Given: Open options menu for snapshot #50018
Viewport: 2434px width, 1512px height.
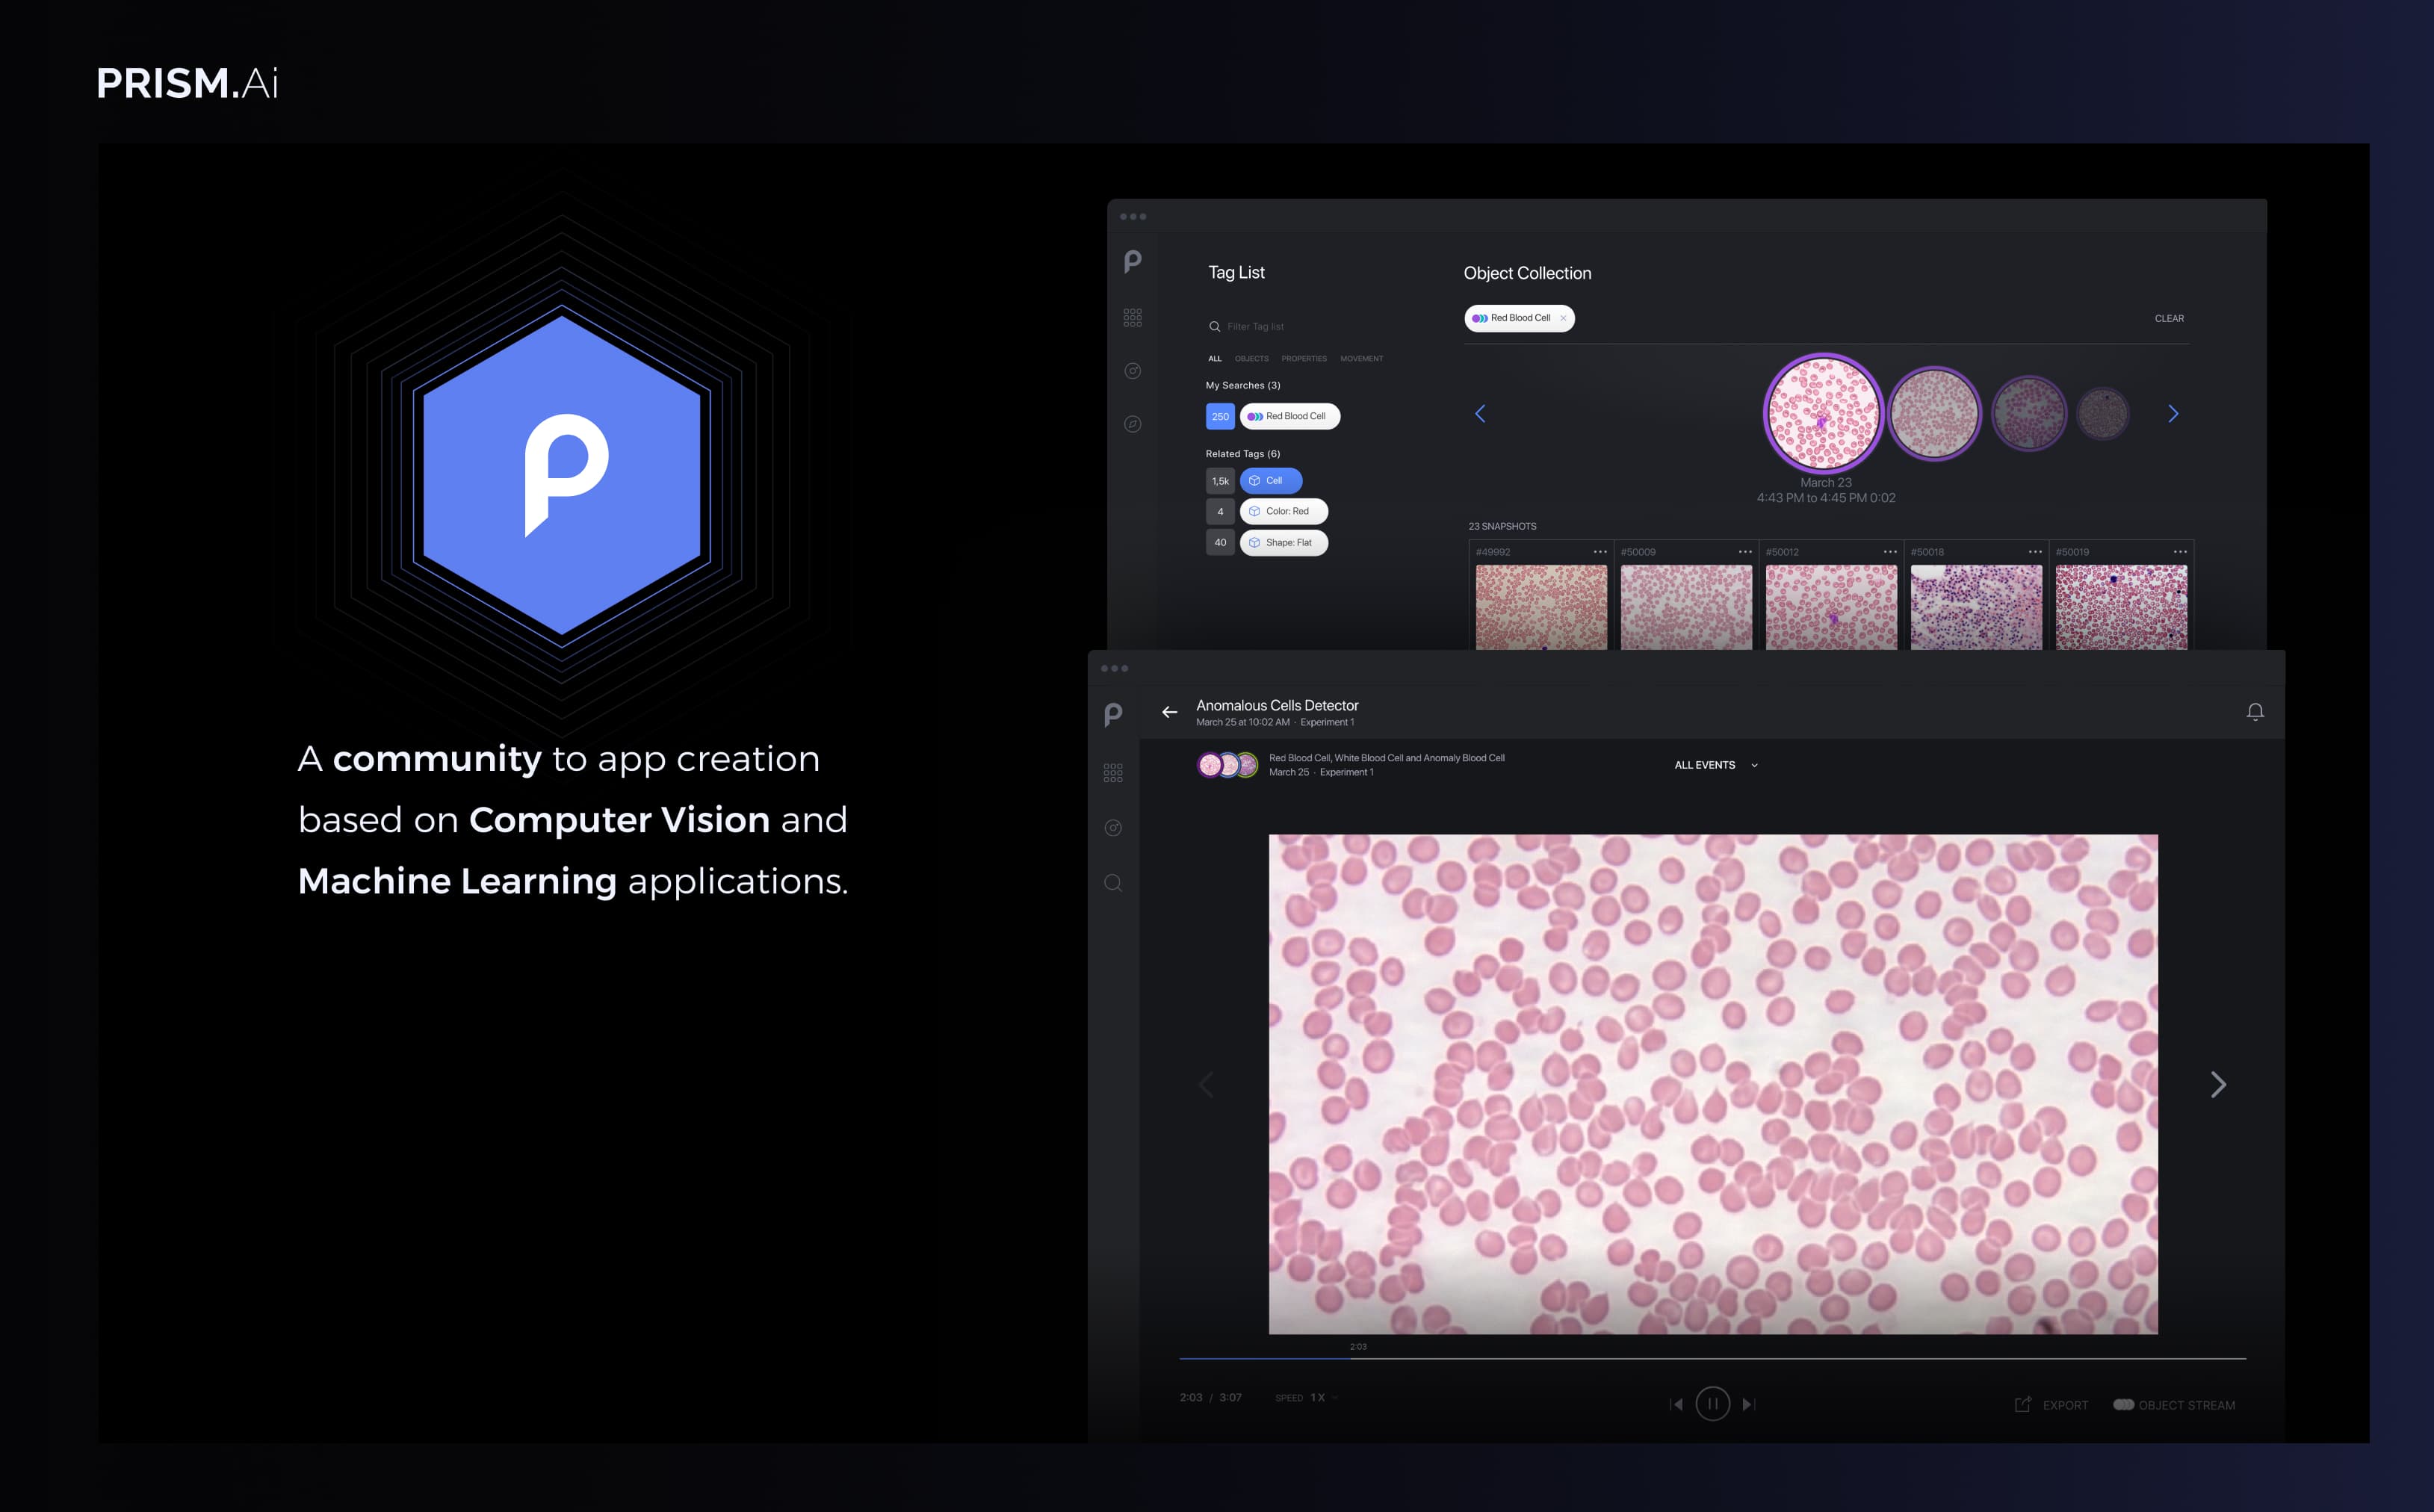Looking at the screenshot, I should point(2035,552).
